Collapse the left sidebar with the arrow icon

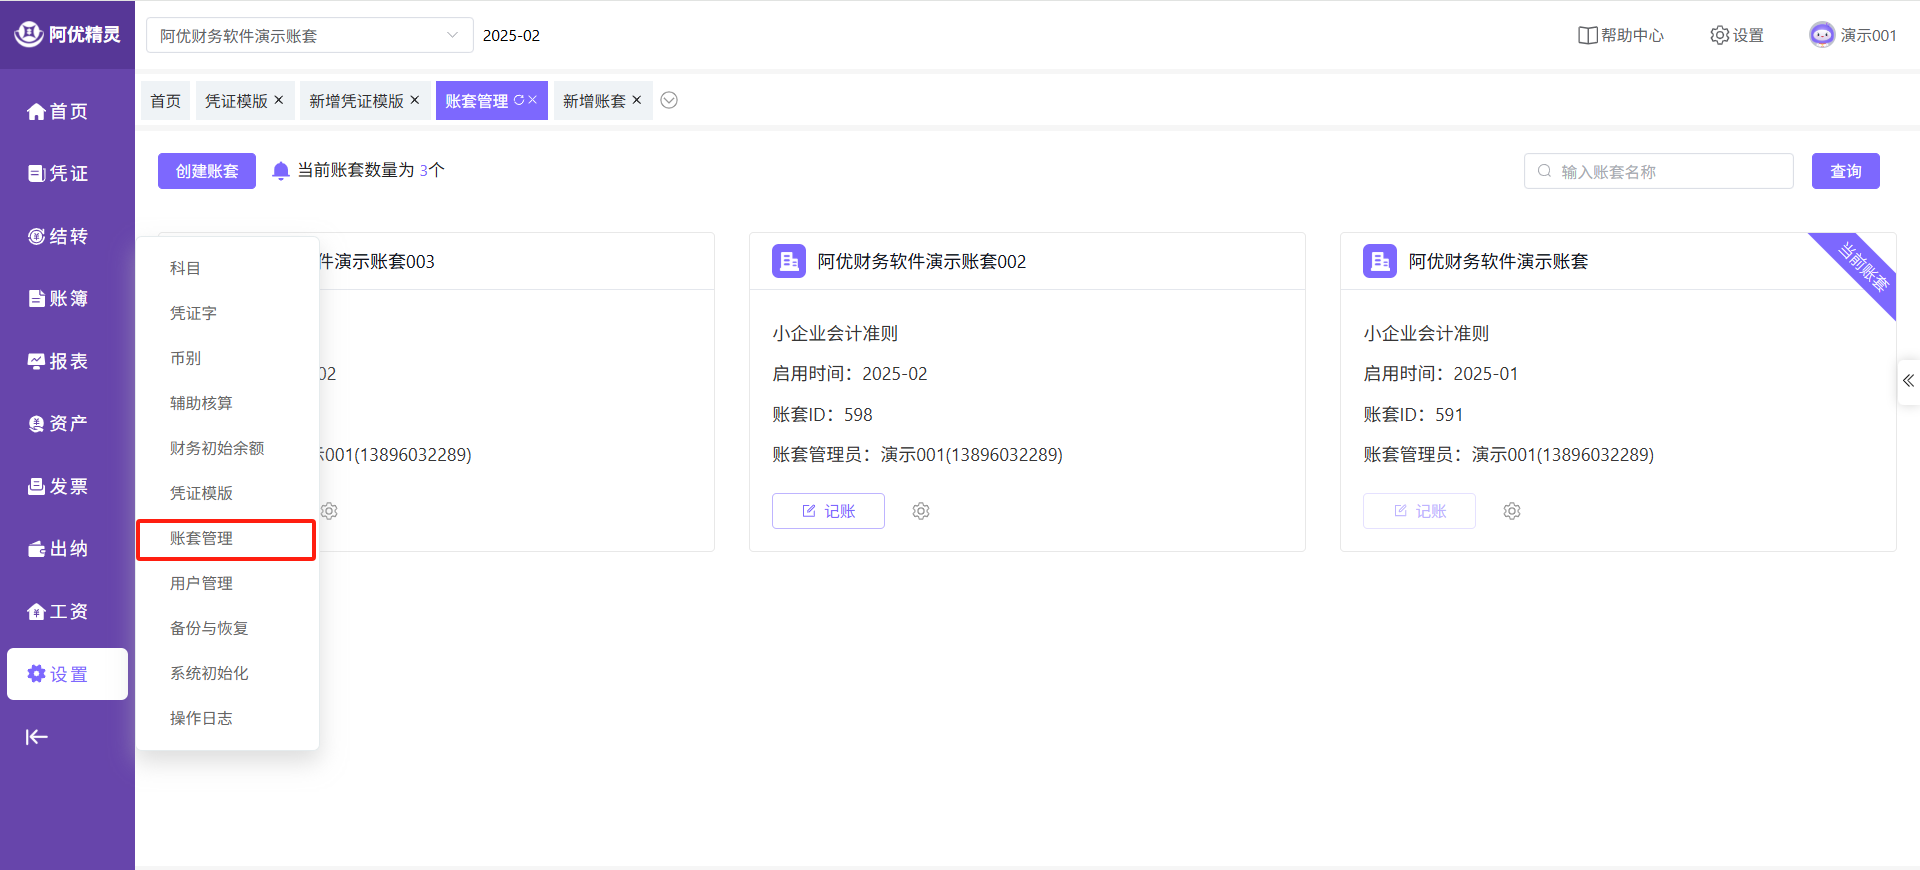[x=37, y=737]
